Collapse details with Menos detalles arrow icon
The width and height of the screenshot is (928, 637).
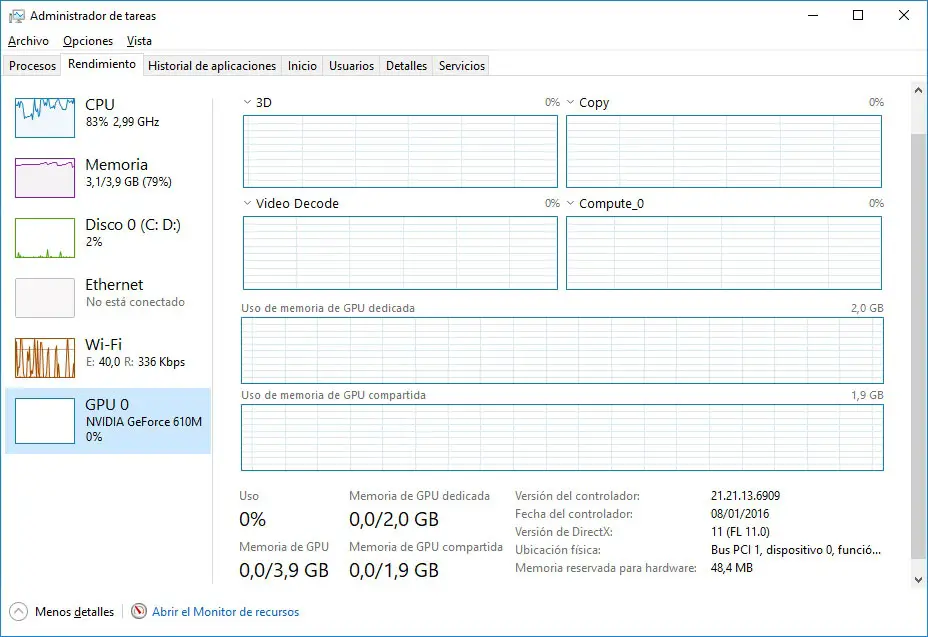tap(18, 611)
